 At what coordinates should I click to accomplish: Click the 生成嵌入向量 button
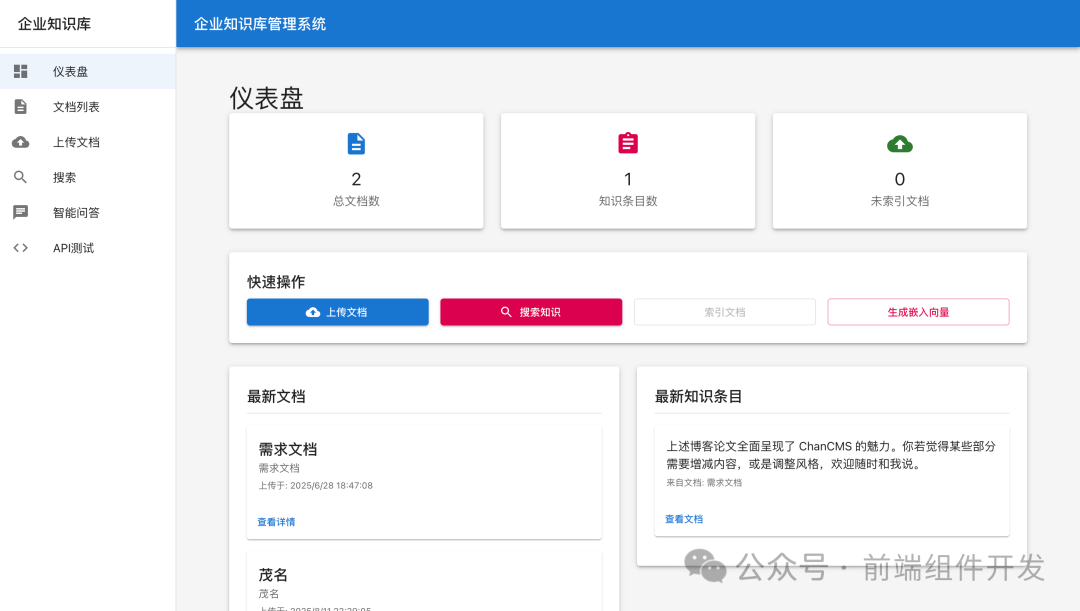coord(918,311)
